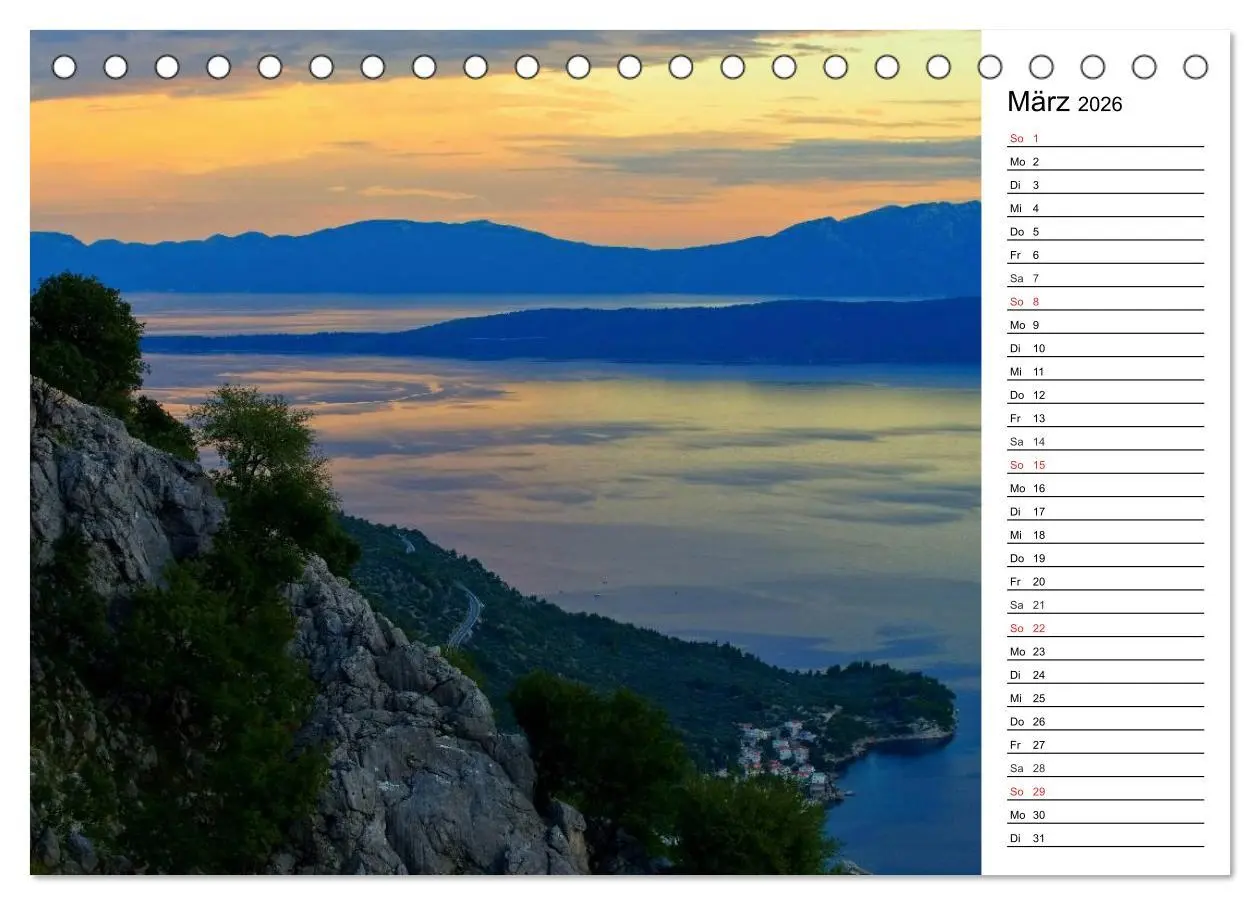Select the date row 'Mi 4'
The height and width of the screenshot is (905, 1260).
coord(1105,208)
